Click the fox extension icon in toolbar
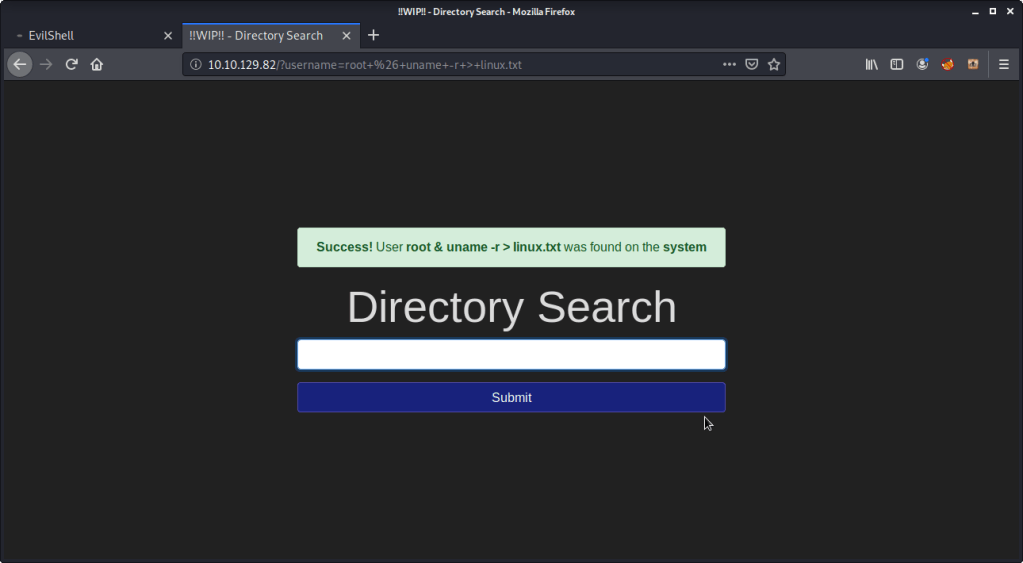The width and height of the screenshot is (1023, 563). 947,64
